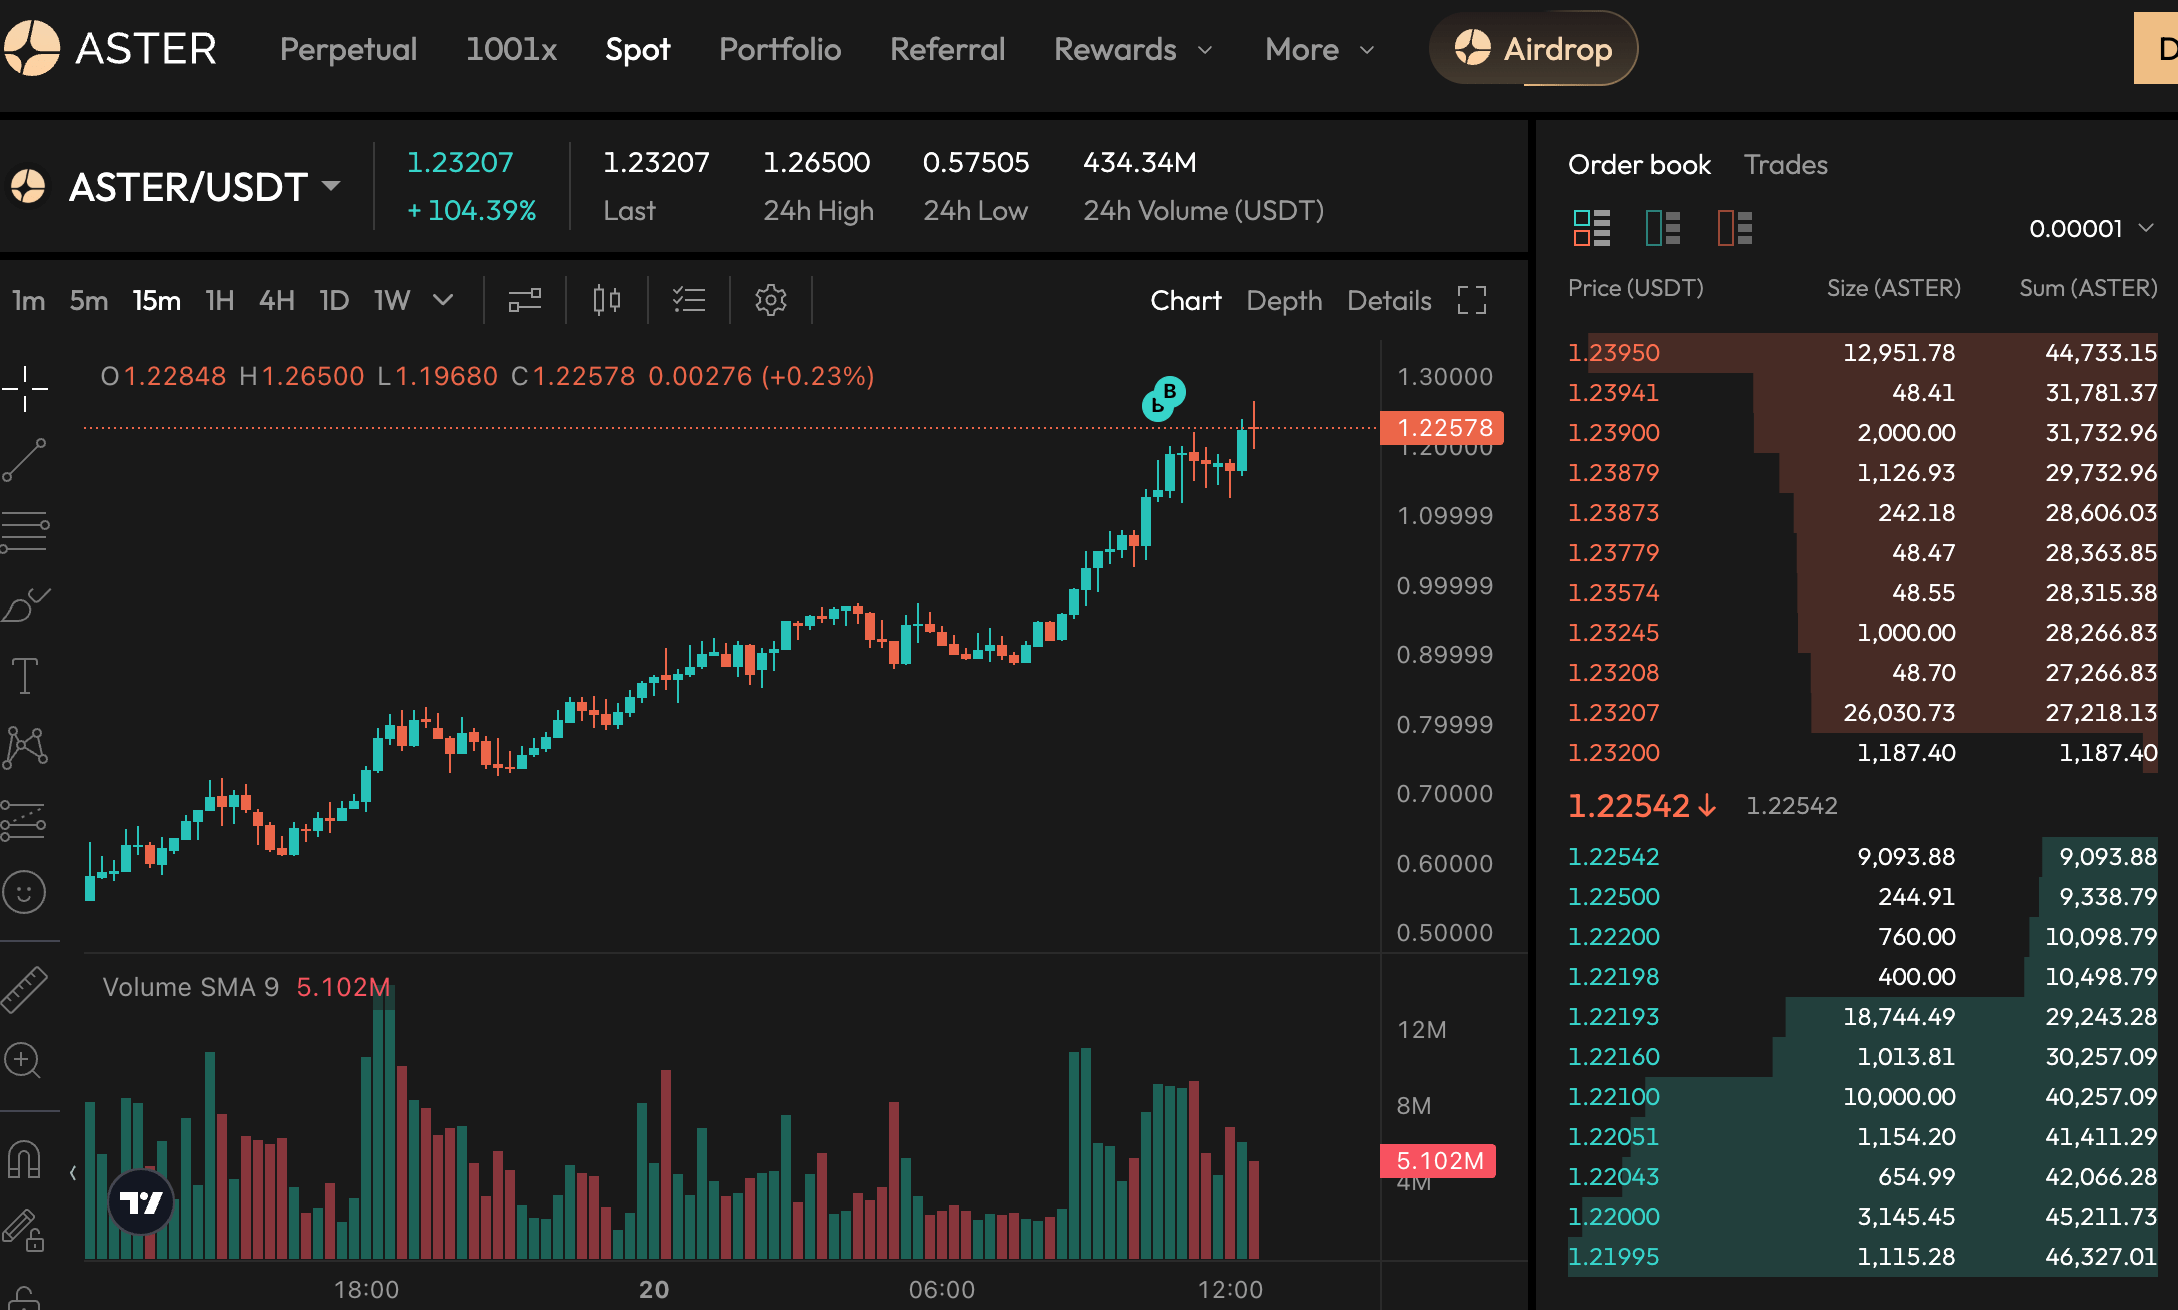Open the horizontal lines Fibonacci tool
This screenshot has height=1310, width=2178.
pyautogui.click(x=25, y=532)
